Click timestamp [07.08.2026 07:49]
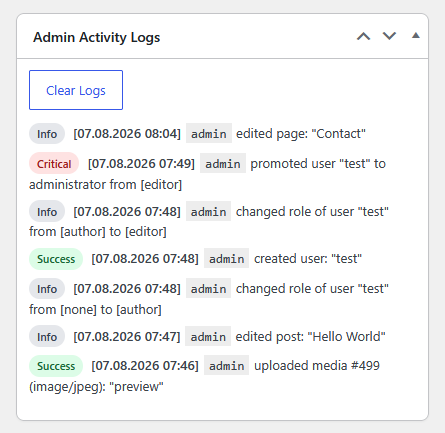The image size is (445, 433). [141, 164]
